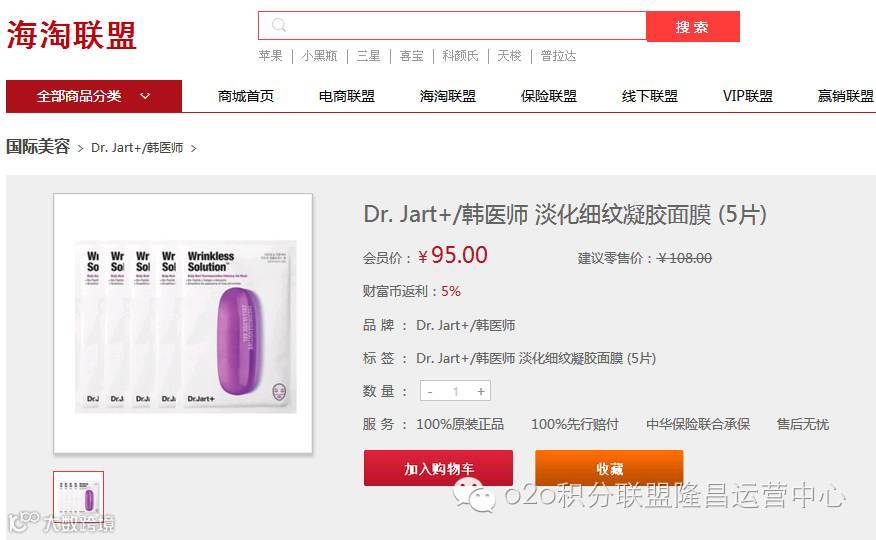Viewport: 876px width, 540px height.
Task: Open the 电商联盟 nav tab
Action: click(347, 96)
